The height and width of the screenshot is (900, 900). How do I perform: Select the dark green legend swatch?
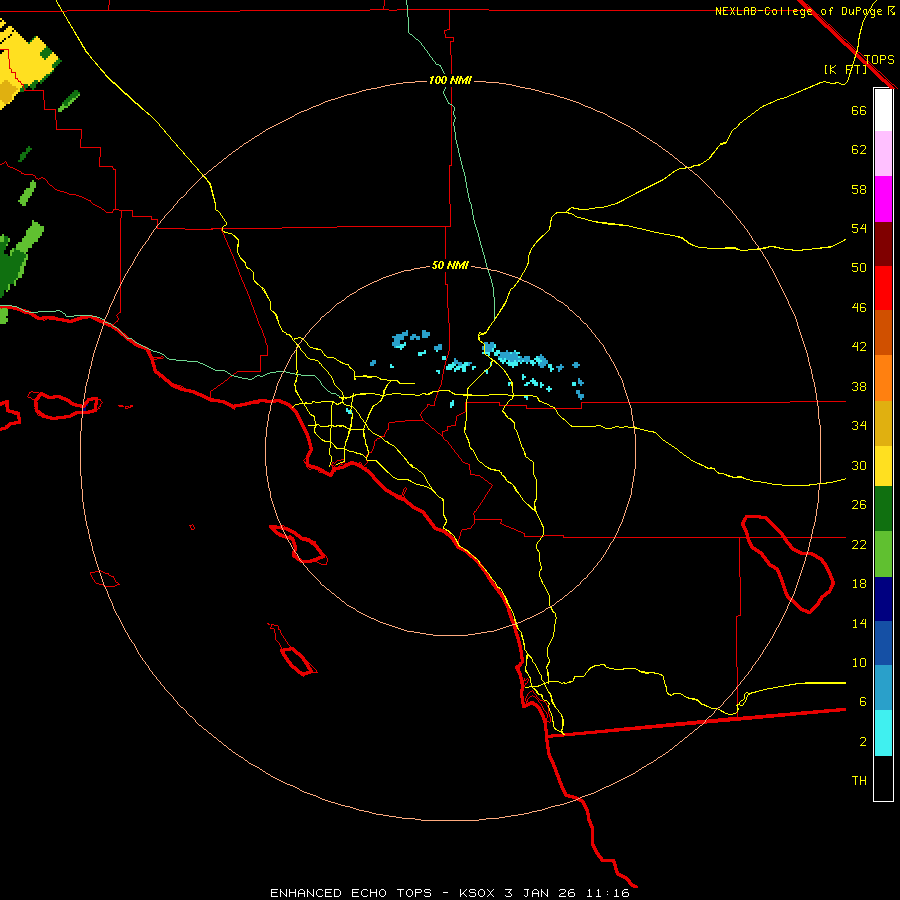point(883,509)
